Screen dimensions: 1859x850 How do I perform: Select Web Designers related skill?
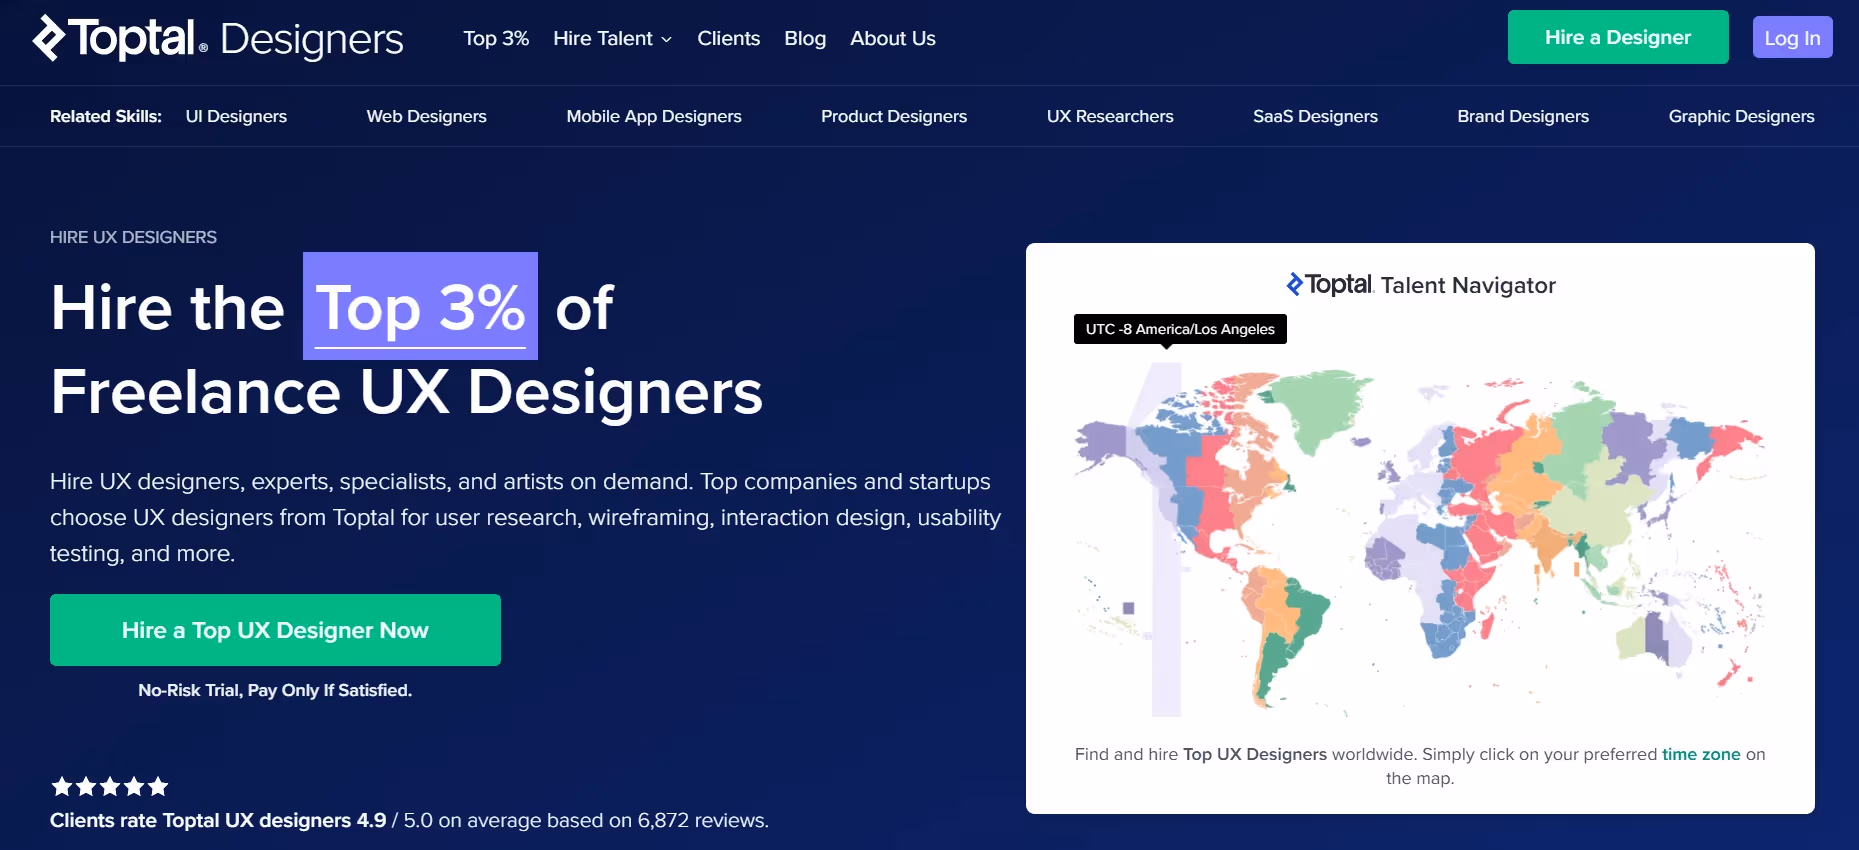[426, 116]
